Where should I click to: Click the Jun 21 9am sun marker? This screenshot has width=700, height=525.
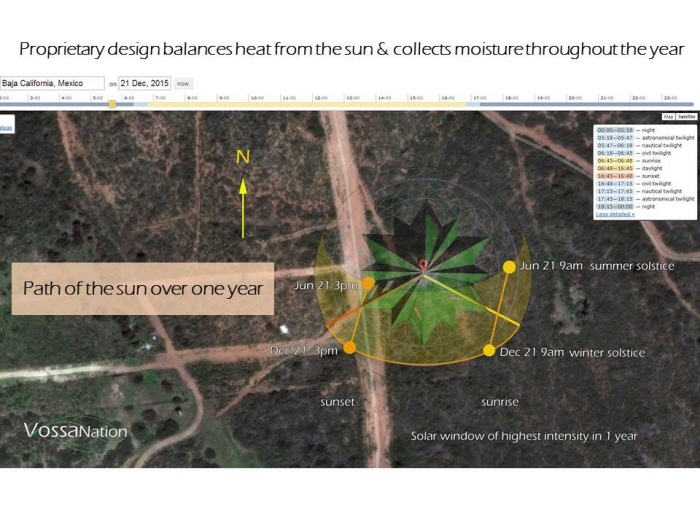[509, 266]
